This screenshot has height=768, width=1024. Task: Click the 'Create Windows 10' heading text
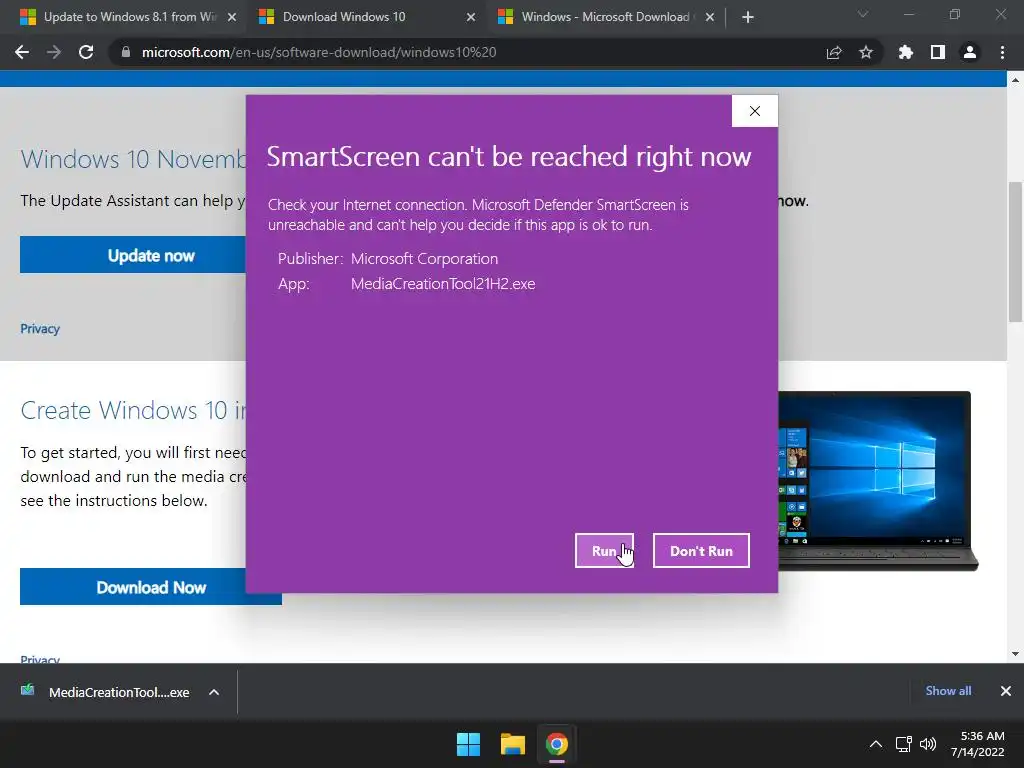click(x=133, y=410)
